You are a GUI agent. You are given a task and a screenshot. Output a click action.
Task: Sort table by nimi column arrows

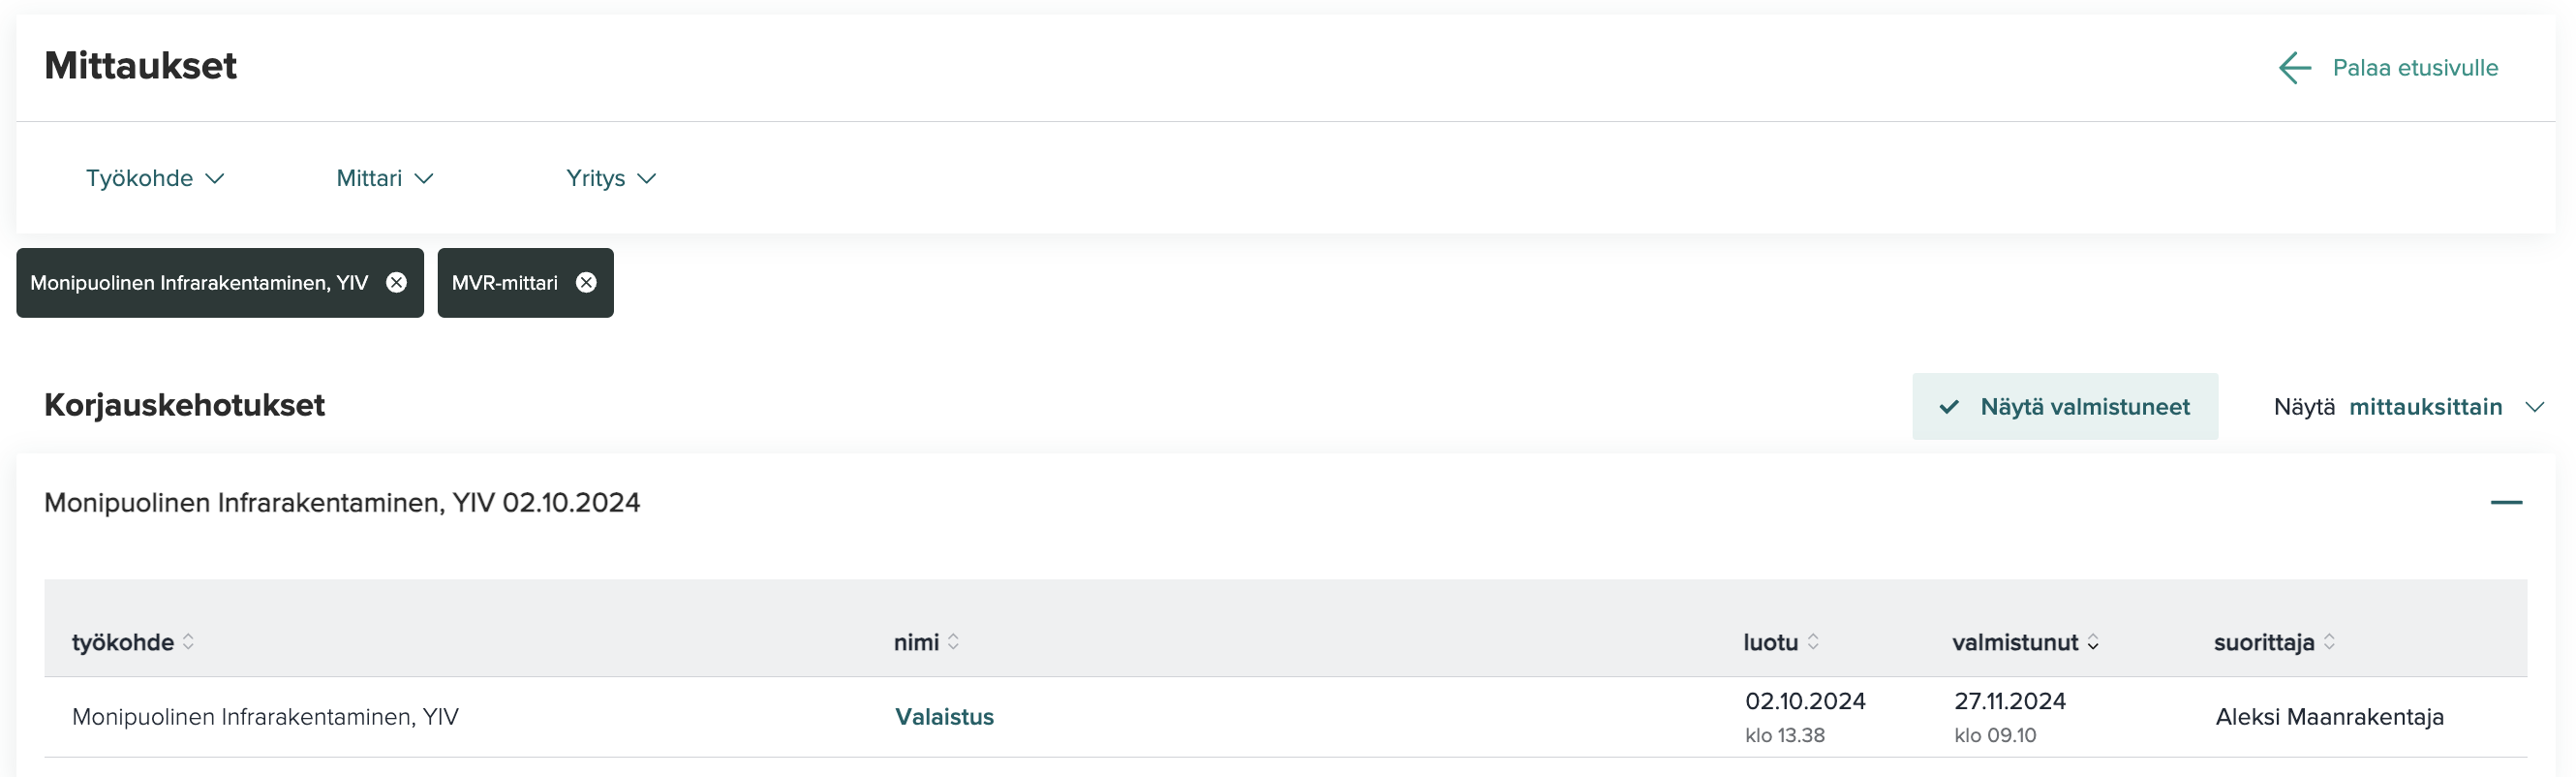953,642
